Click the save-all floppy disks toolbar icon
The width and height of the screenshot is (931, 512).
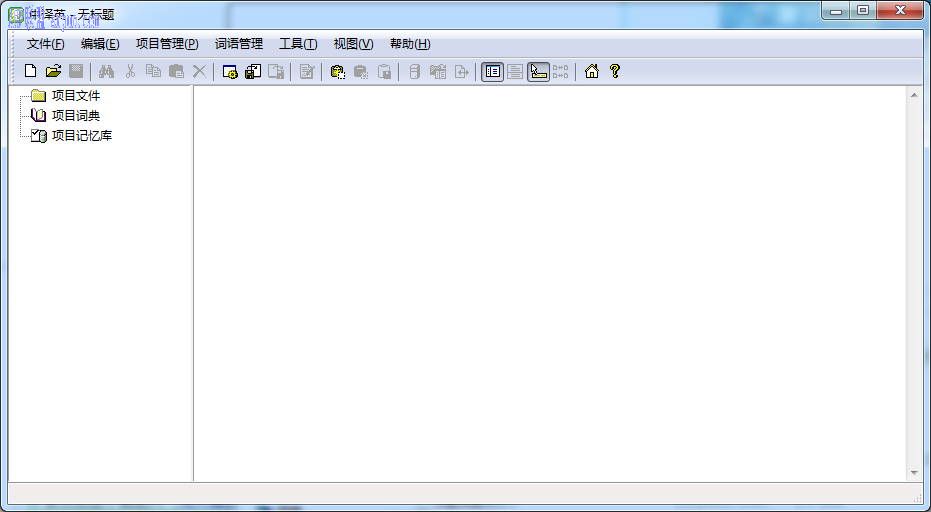tap(253, 71)
